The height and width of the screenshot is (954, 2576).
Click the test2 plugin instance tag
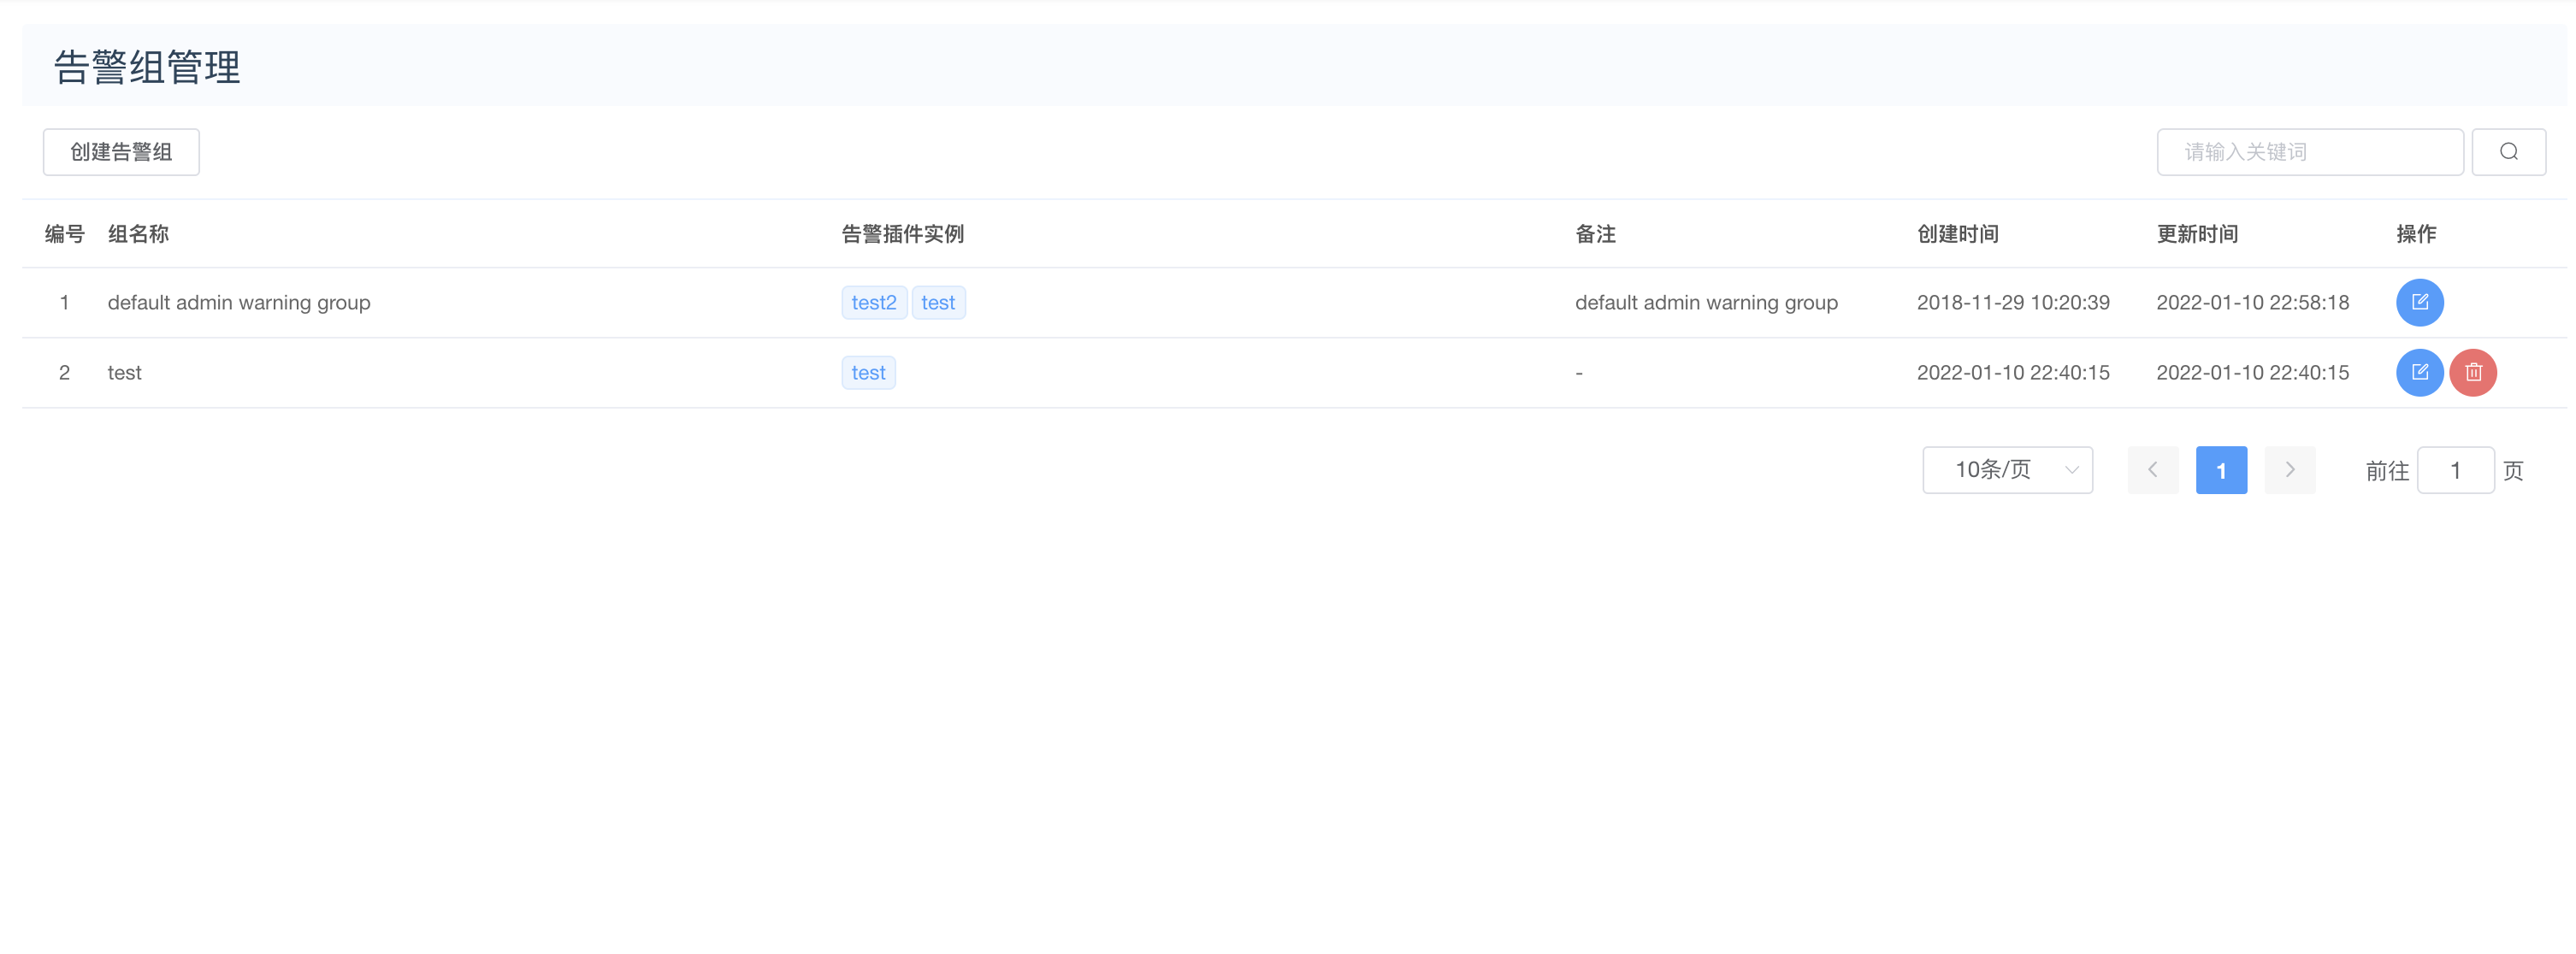pyautogui.click(x=873, y=302)
